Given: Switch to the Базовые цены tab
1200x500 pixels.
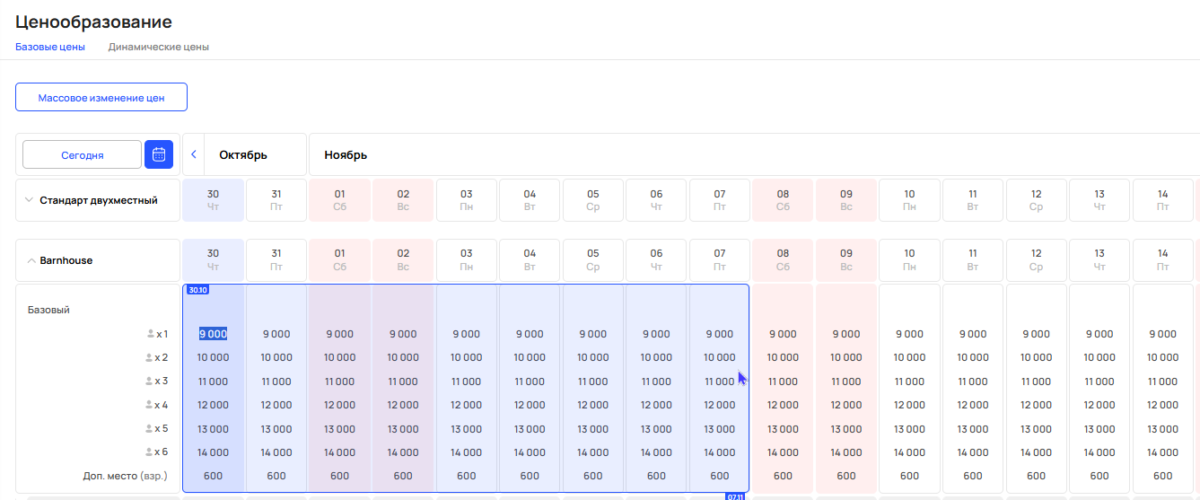Looking at the screenshot, I should click(x=50, y=47).
